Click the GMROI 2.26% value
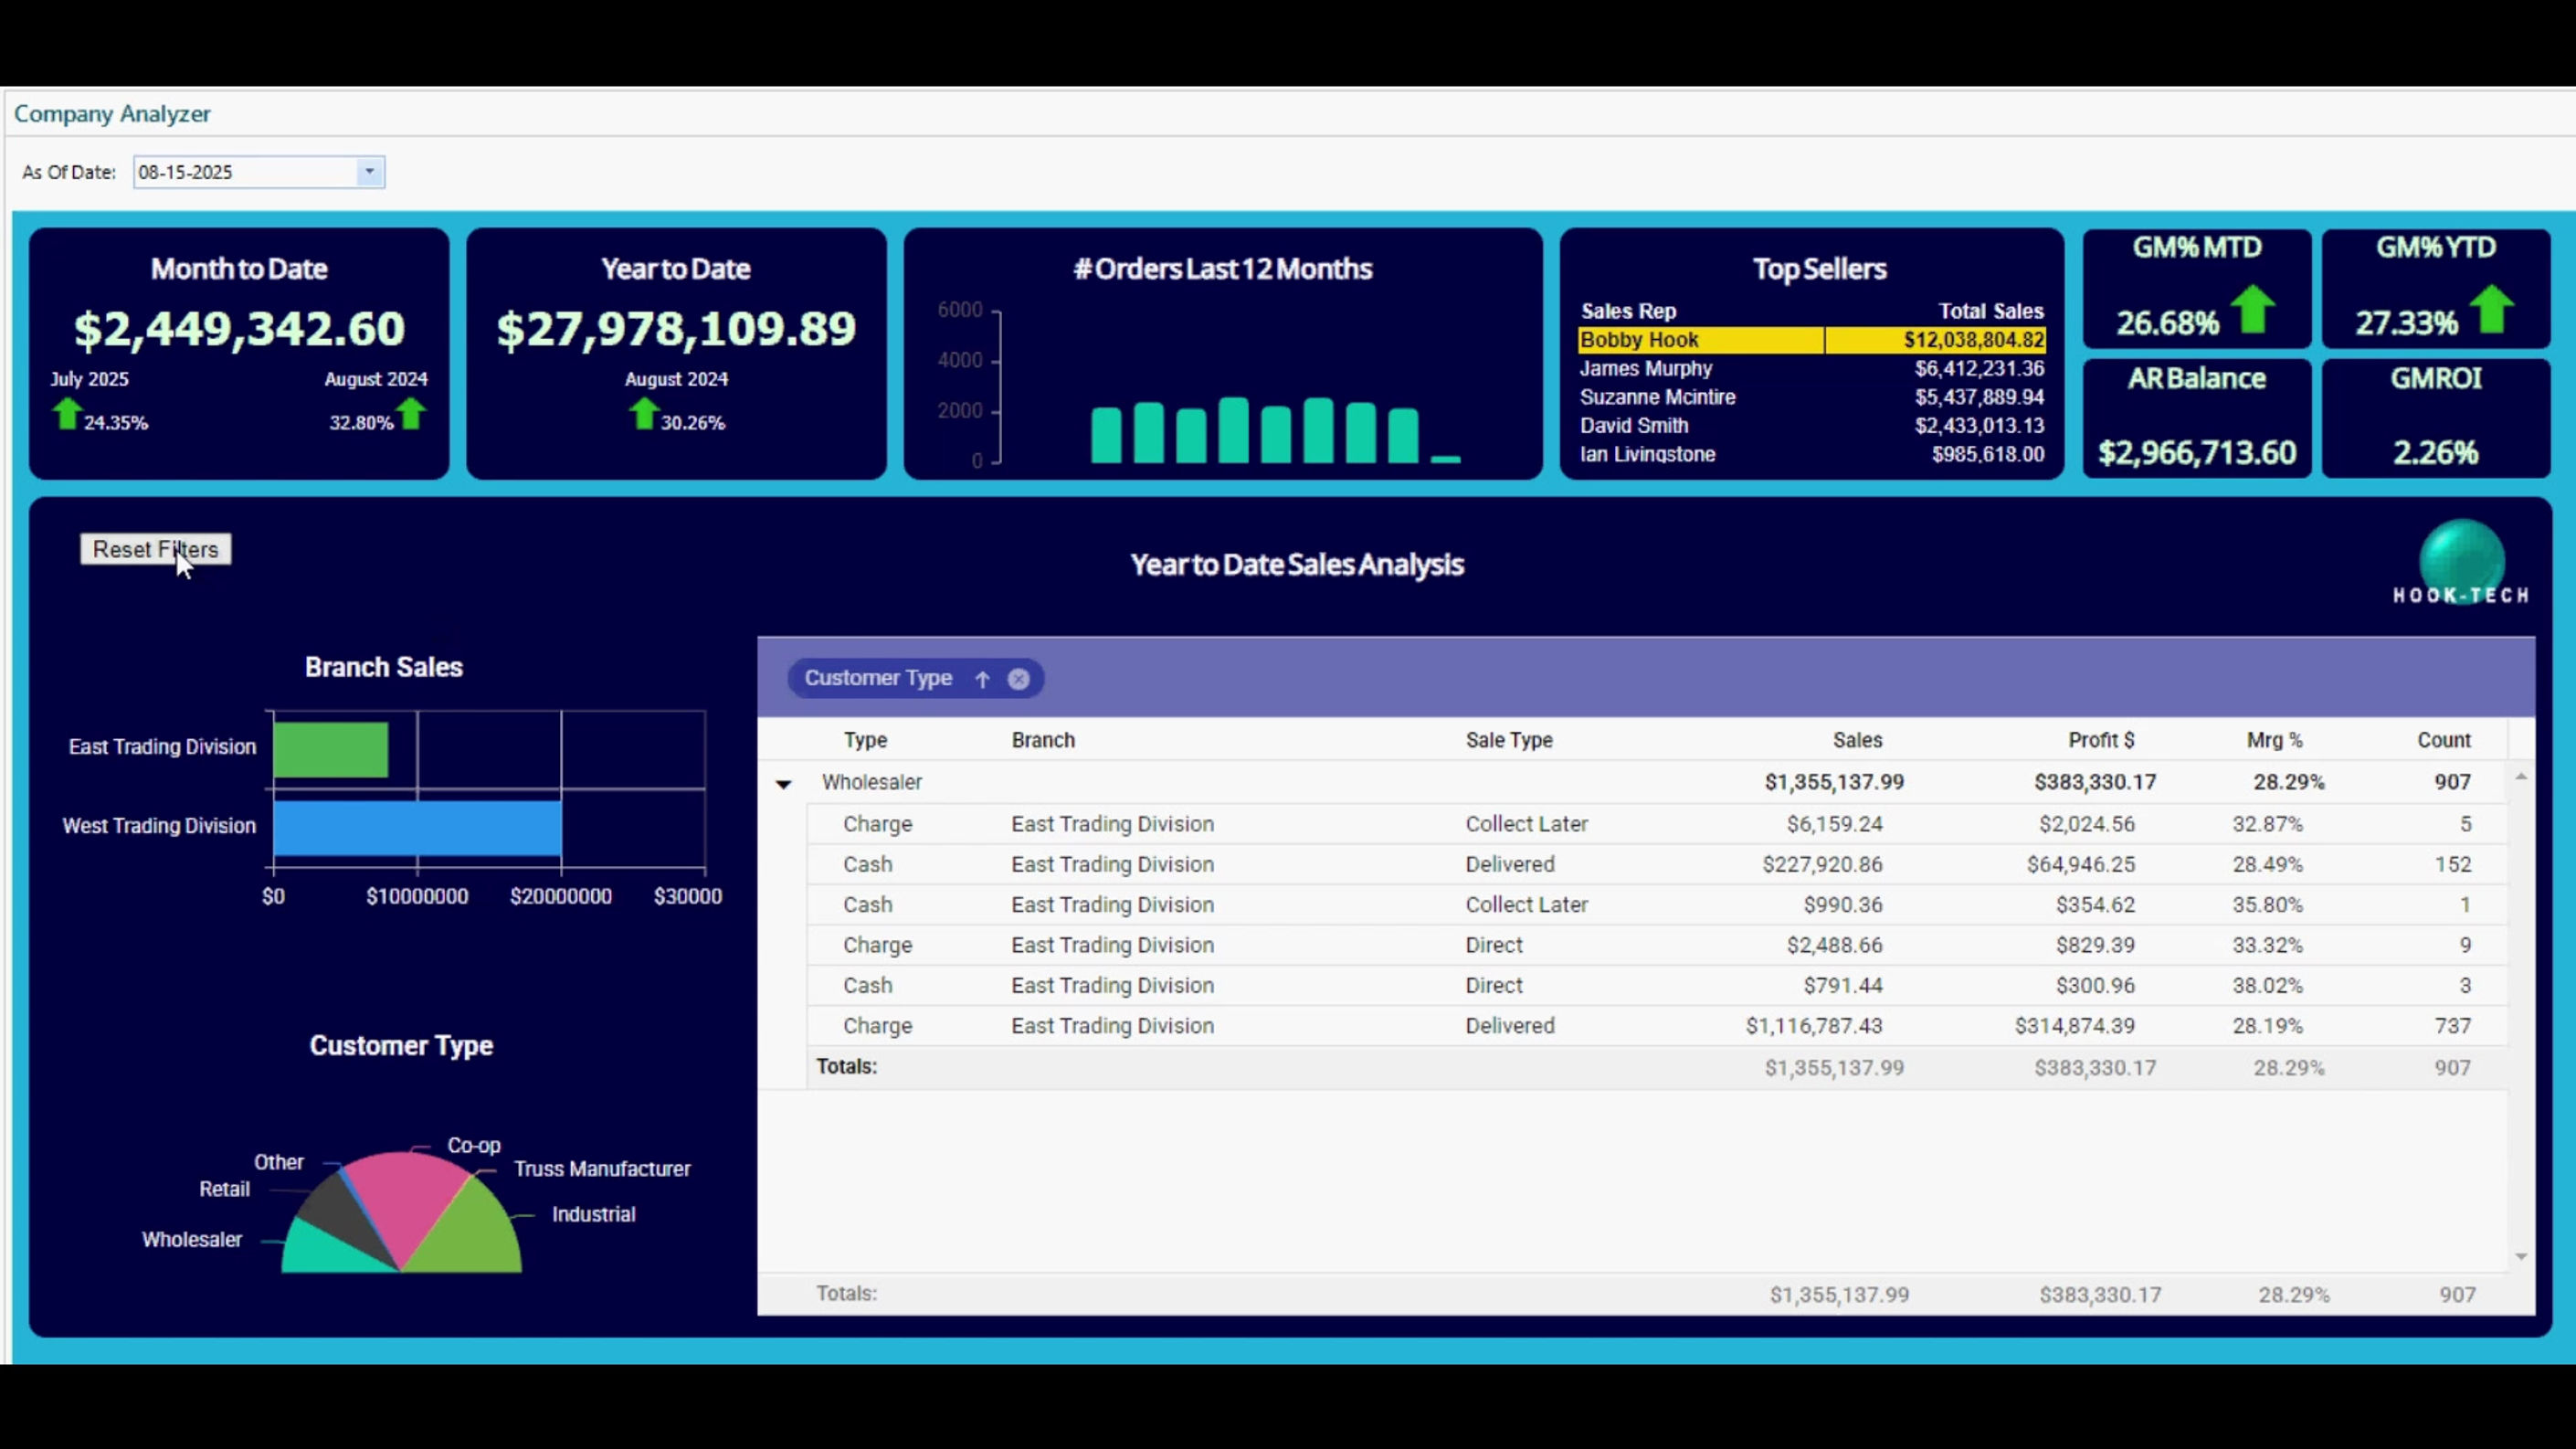This screenshot has height=1449, width=2576. (2436, 453)
